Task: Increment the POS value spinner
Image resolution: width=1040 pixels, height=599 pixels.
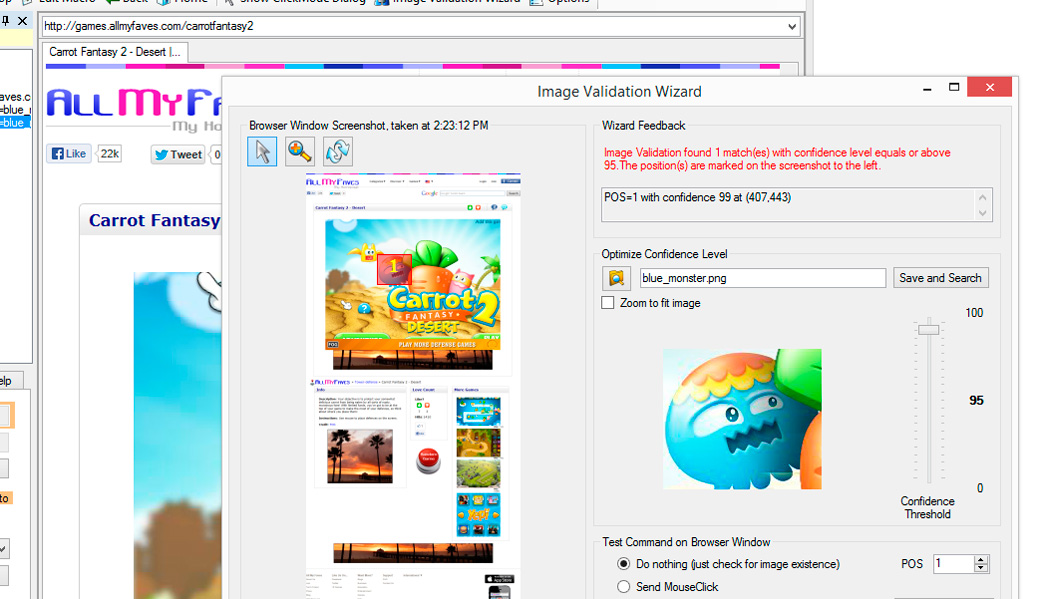Action: tap(981, 560)
